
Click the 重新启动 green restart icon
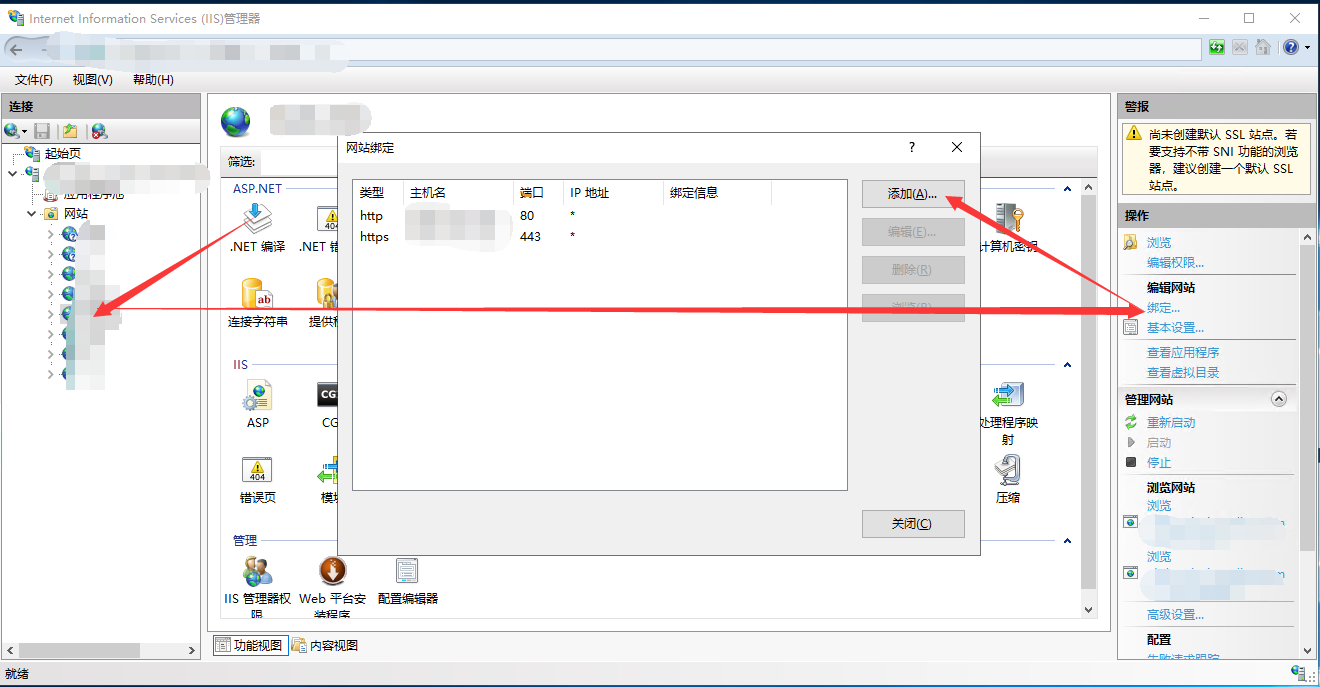point(1131,422)
